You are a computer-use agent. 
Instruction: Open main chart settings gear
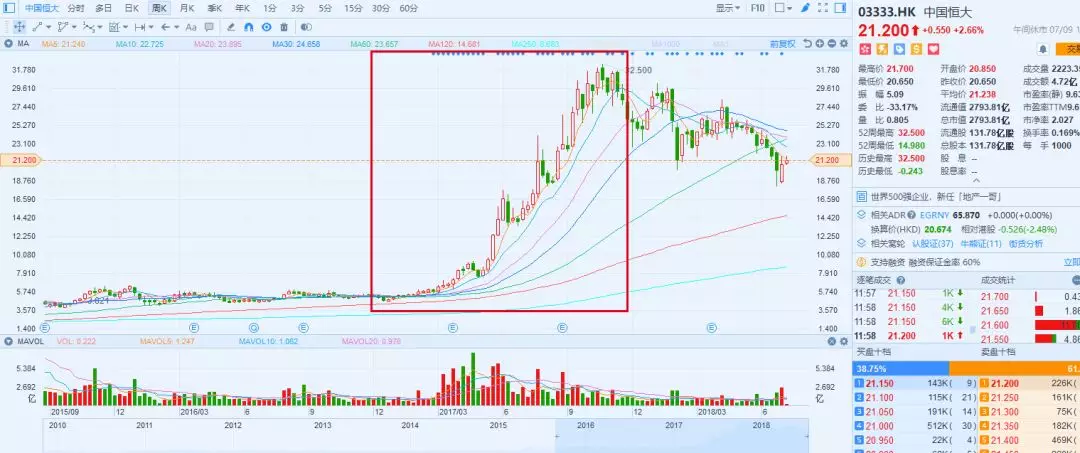(844, 43)
